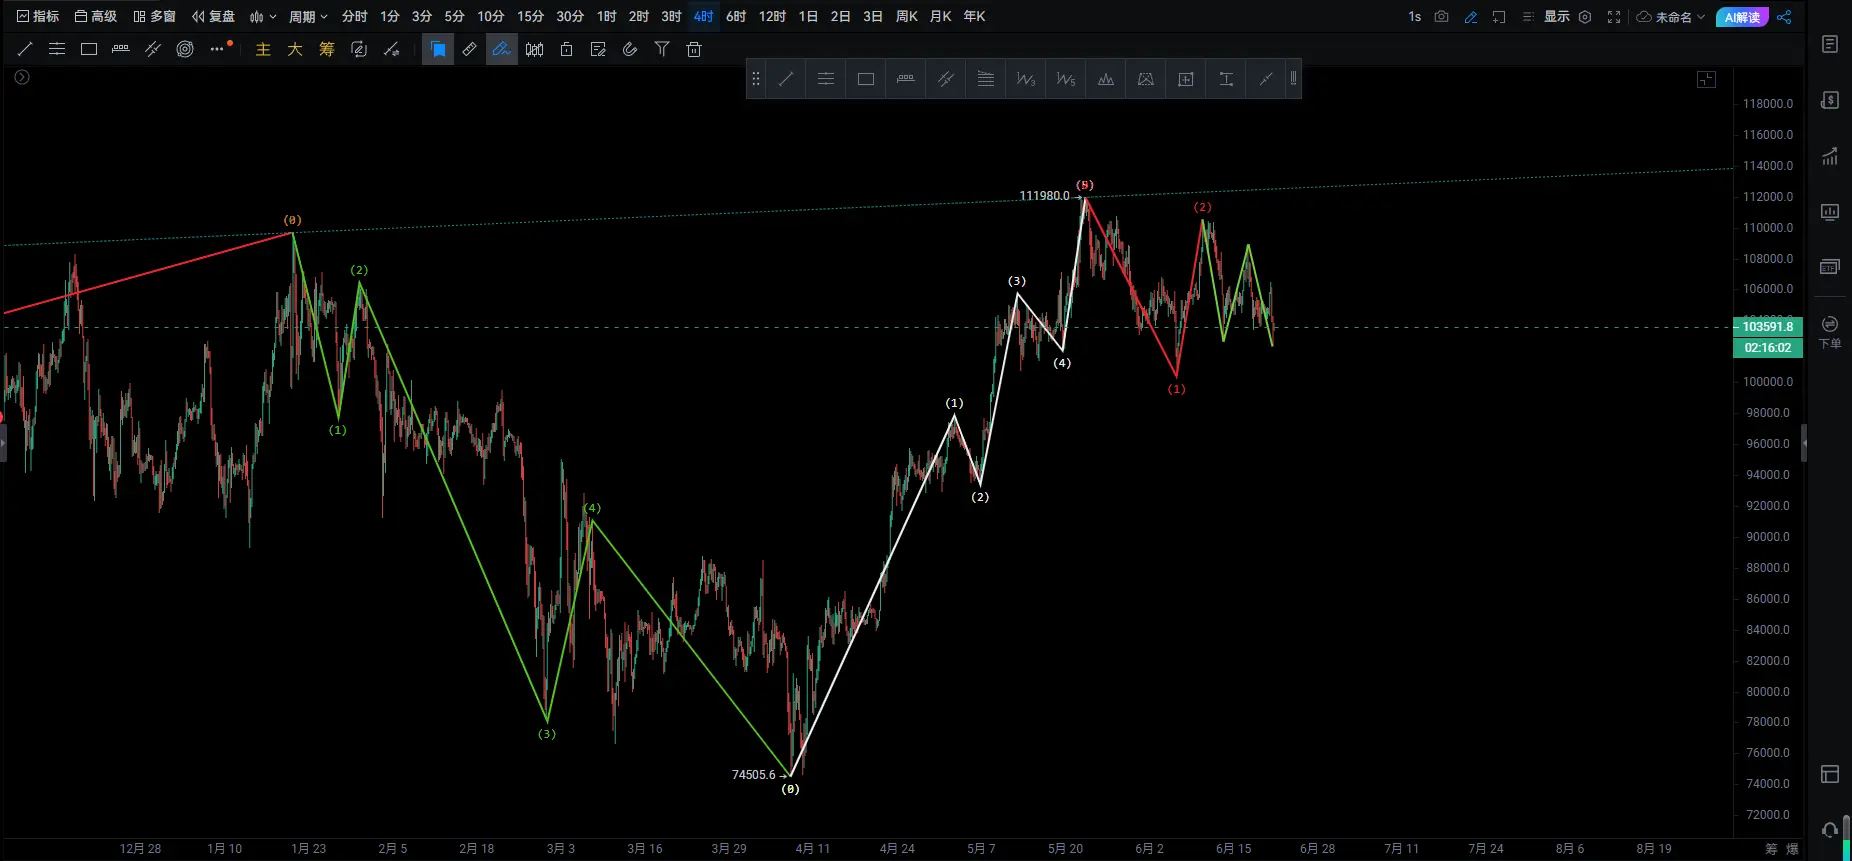Image resolution: width=1852 pixels, height=861 pixels.
Task: Enter fullscreen chart mode
Action: click(x=1614, y=17)
